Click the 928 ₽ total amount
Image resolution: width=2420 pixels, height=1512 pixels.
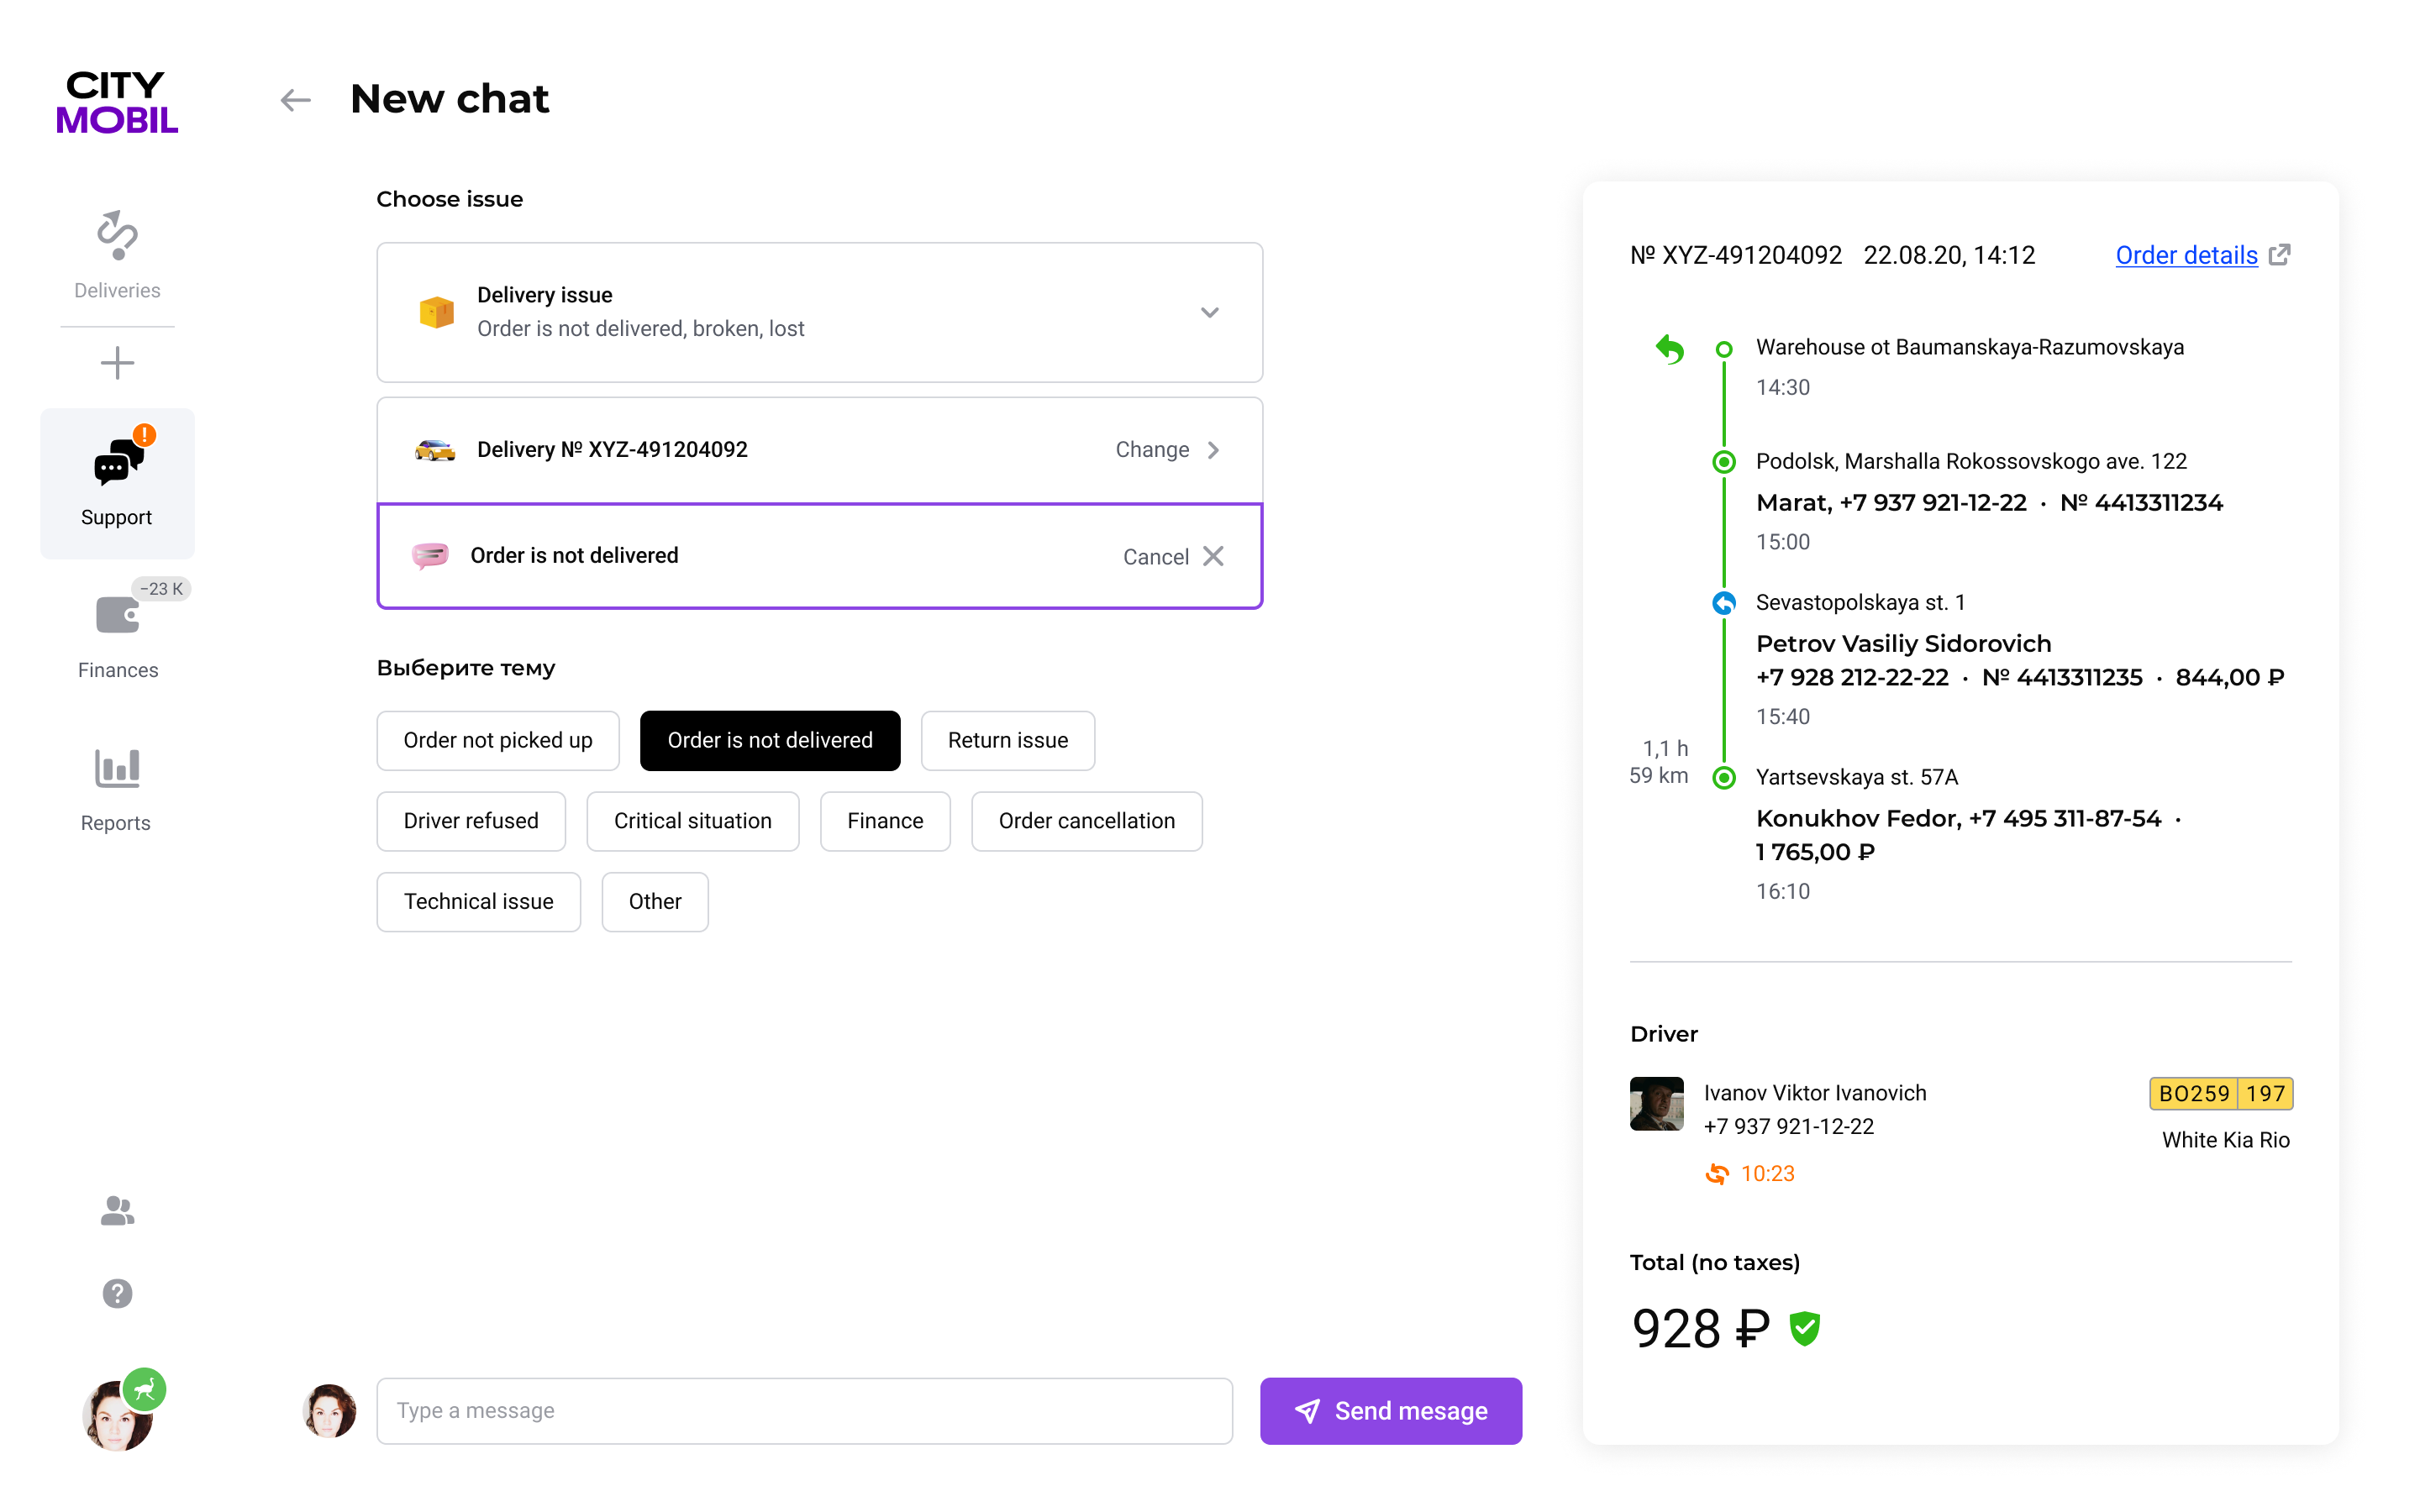click(x=1700, y=1329)
